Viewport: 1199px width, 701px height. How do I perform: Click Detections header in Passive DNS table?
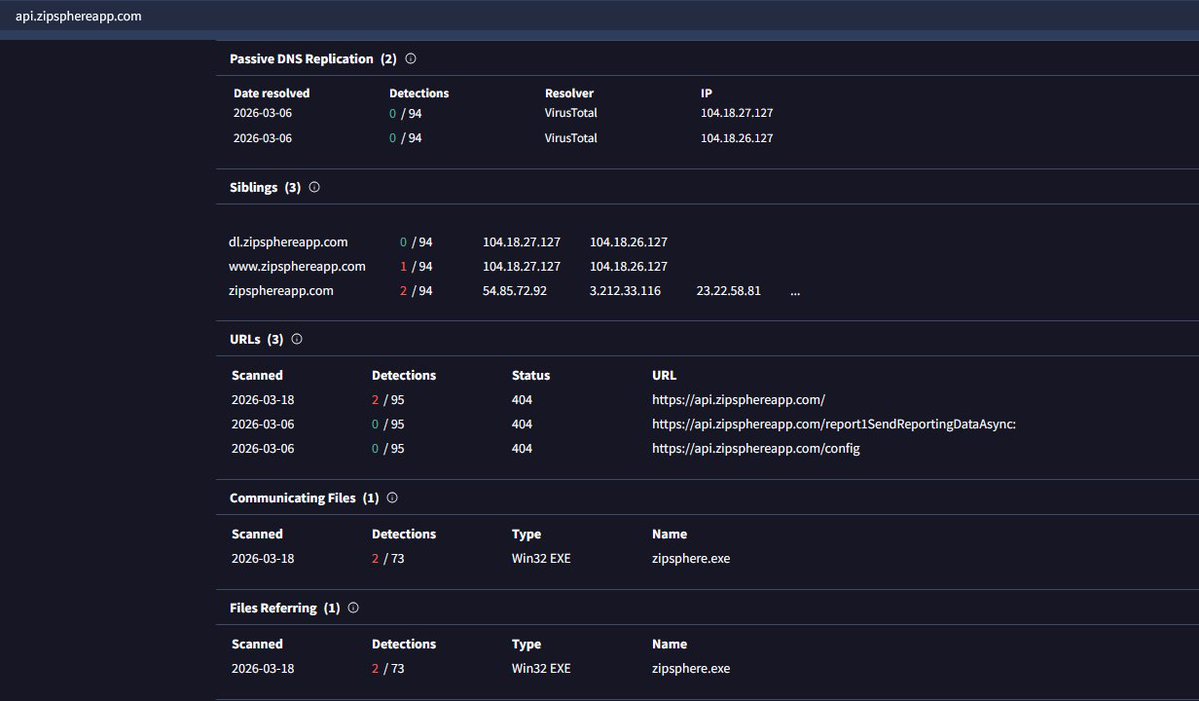(419, 93)
